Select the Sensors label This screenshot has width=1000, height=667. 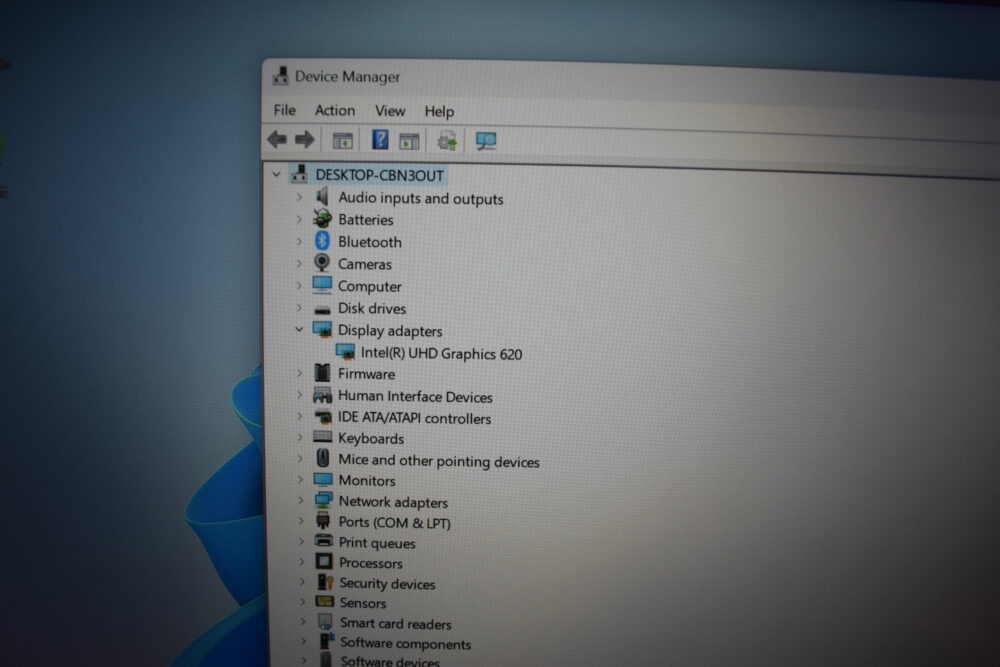point(363,603)
